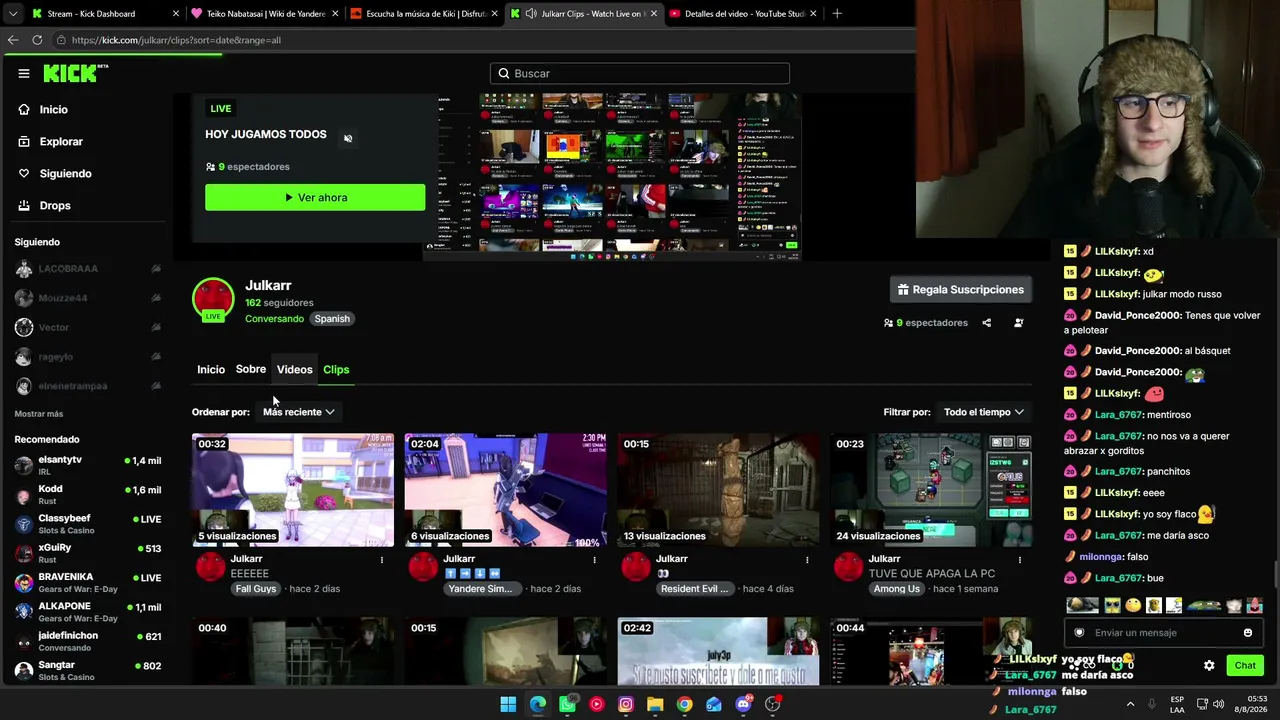Click the Enviar un mensaje chat input
Screen dimensions: 1280x720
pyautogui.click(x=1163, y=632)
